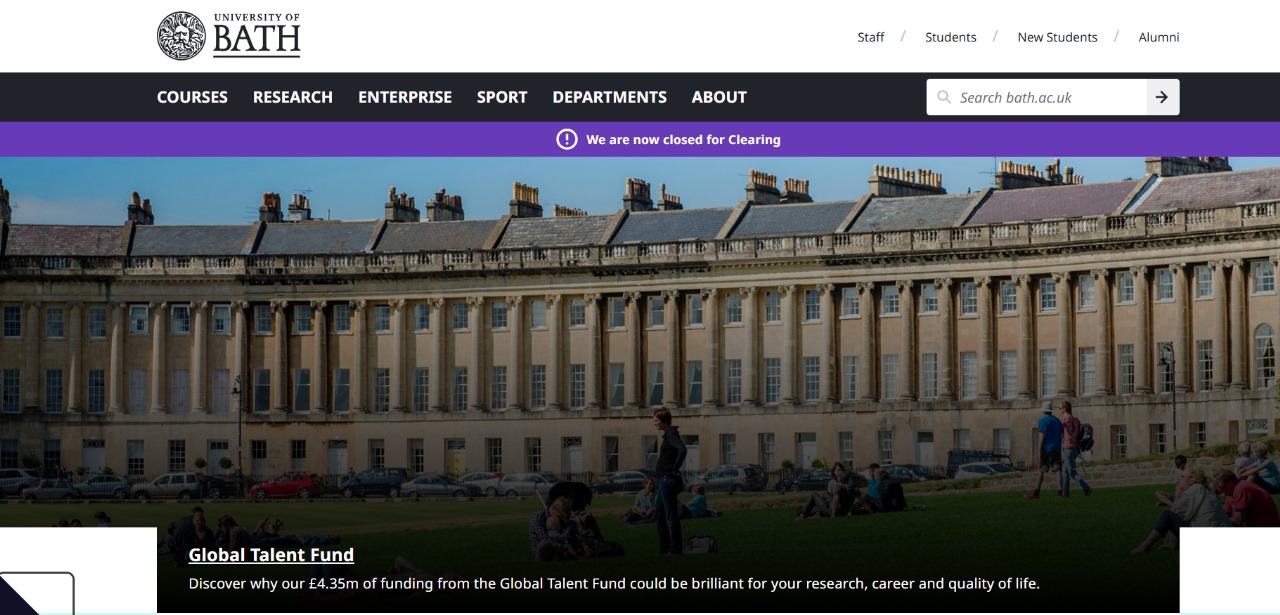Open the Sport section
This screenshot has width=1280, height=615.
click(x=502, y=97)
